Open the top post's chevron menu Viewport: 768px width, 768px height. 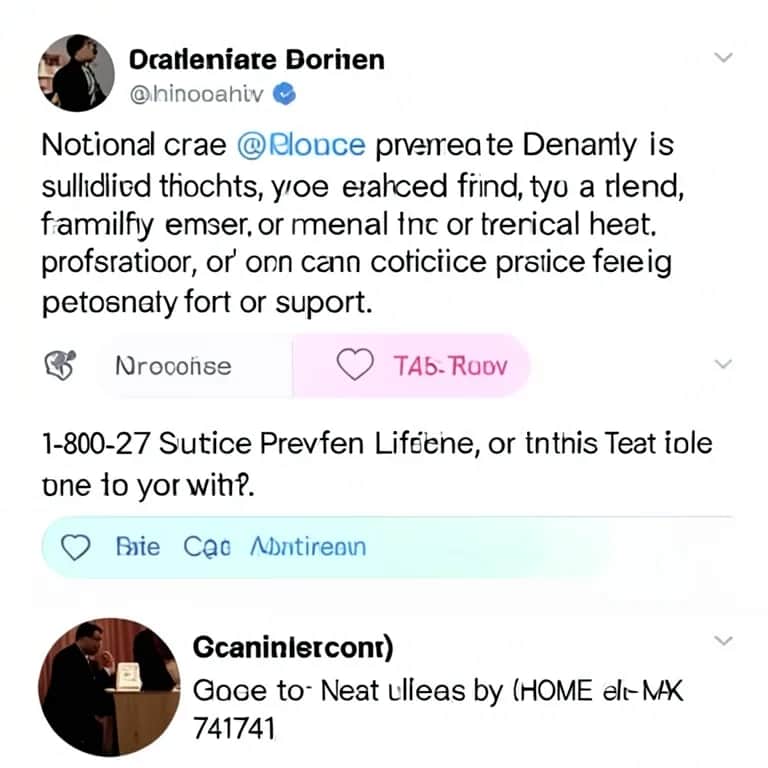pyautogui.click(x=723, y=58)
